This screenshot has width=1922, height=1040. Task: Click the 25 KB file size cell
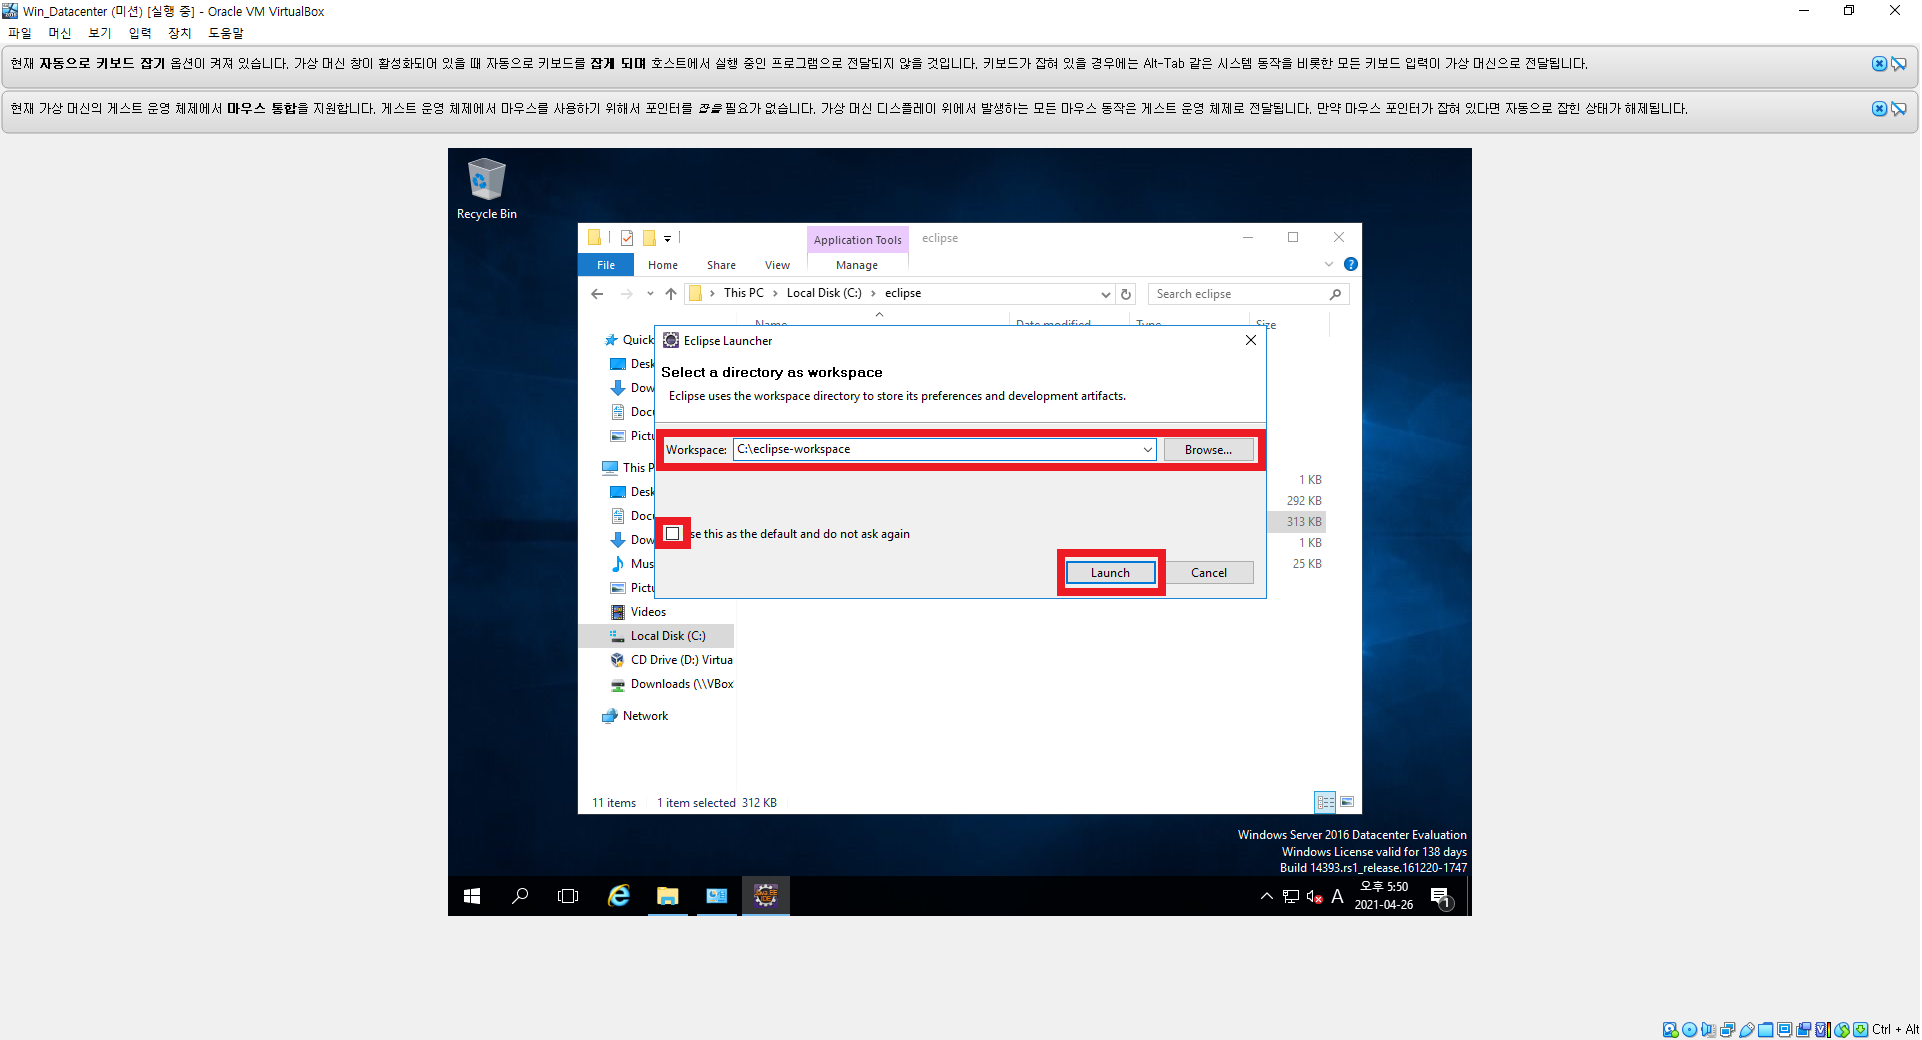pyautogui.click(x=1306, y=564)
